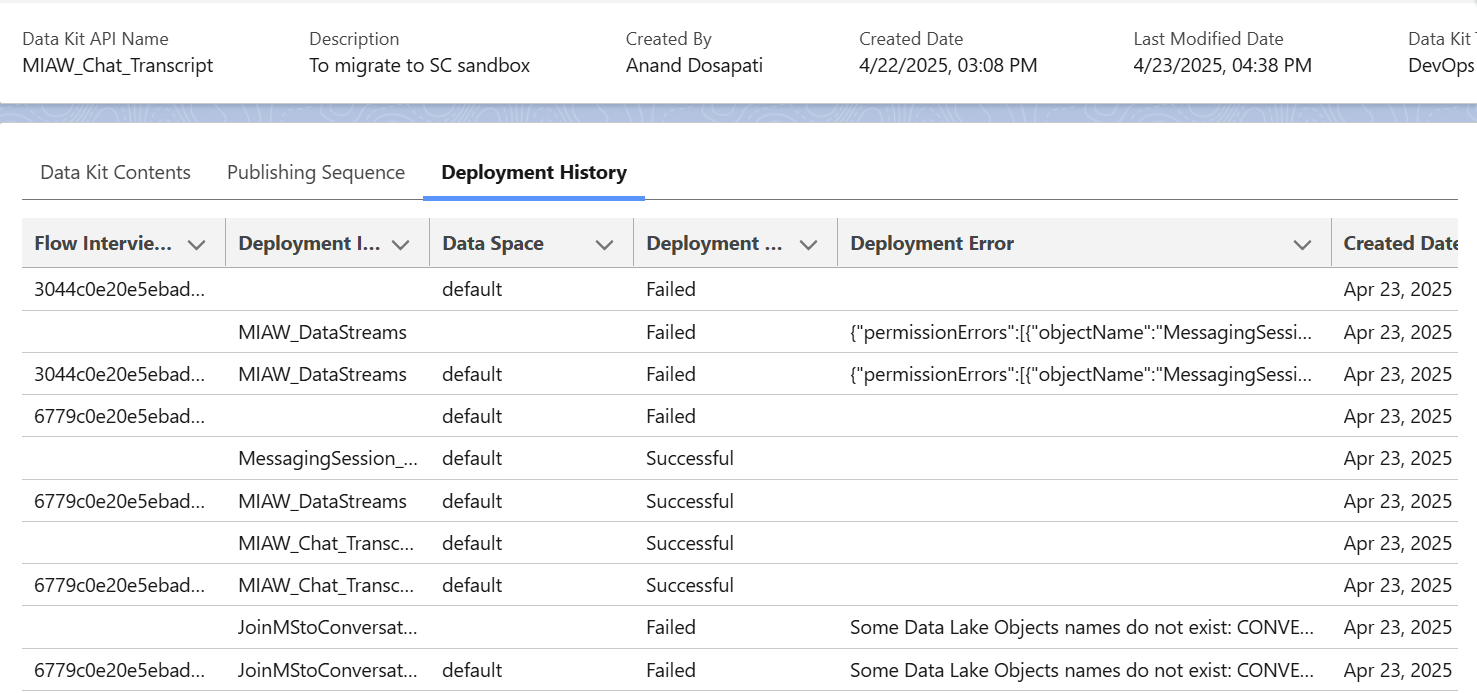Click the Flow Interview column header label

pyautogui.click(x=103, y=243)
